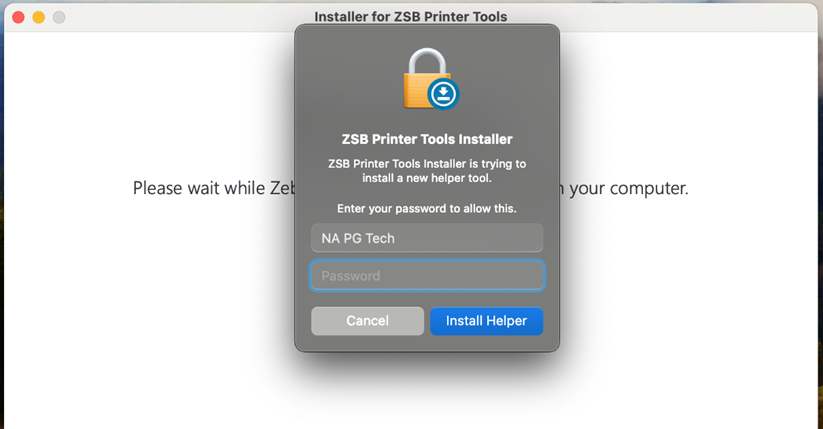Minimize the installer using the yellow button
The height and width of the screenshot is (429, 823).
pyautogui.click(x=39, y=17)
